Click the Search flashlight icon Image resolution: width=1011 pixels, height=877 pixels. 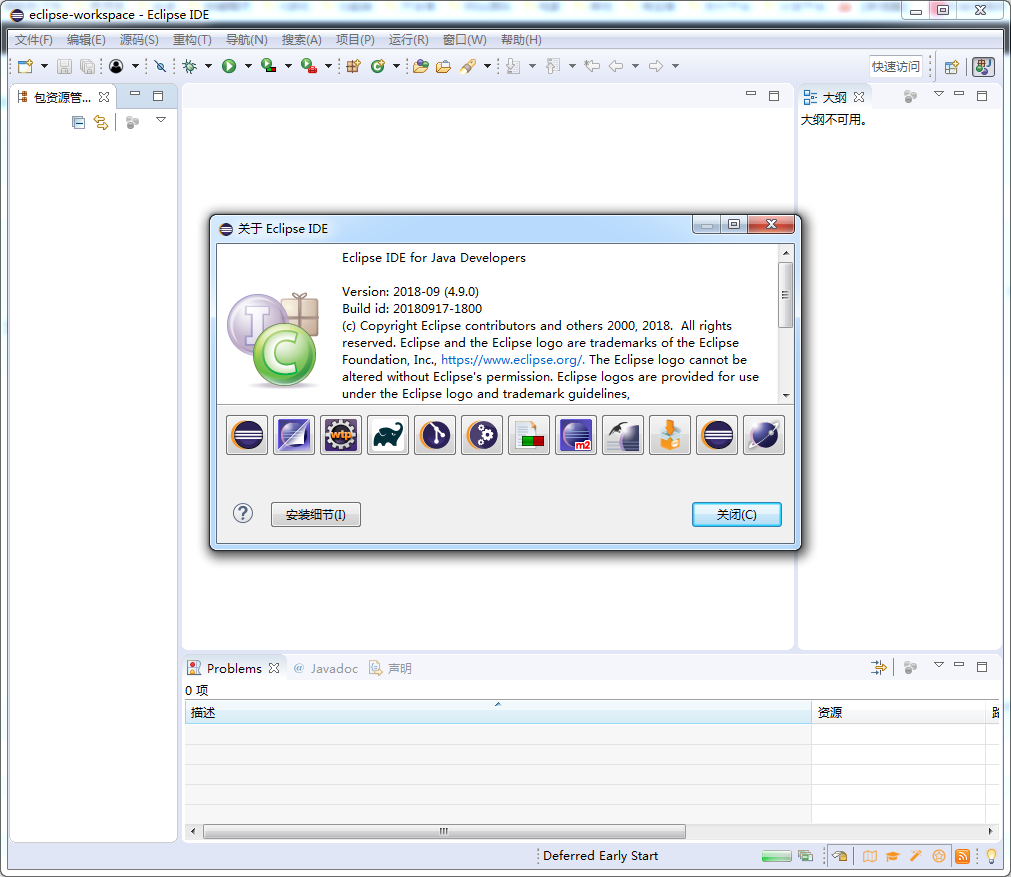tap(468, 66)
